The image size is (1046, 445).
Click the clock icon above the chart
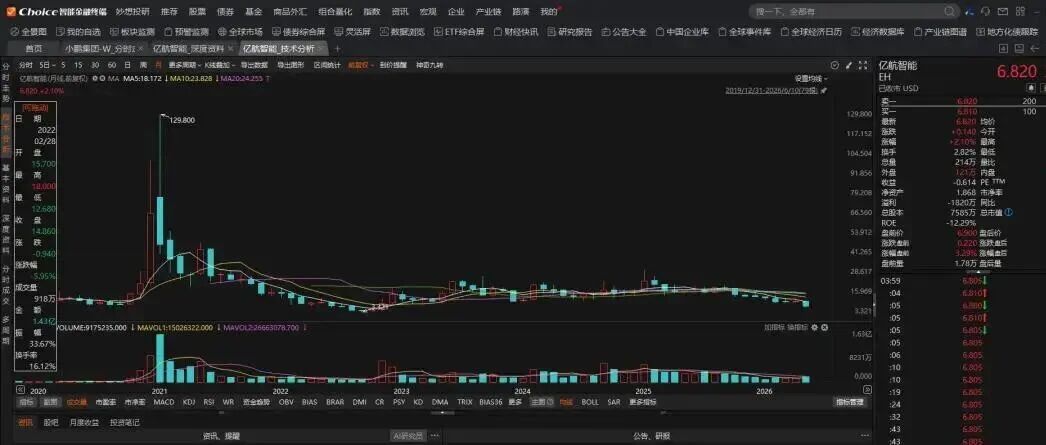[x=835, y=65]
